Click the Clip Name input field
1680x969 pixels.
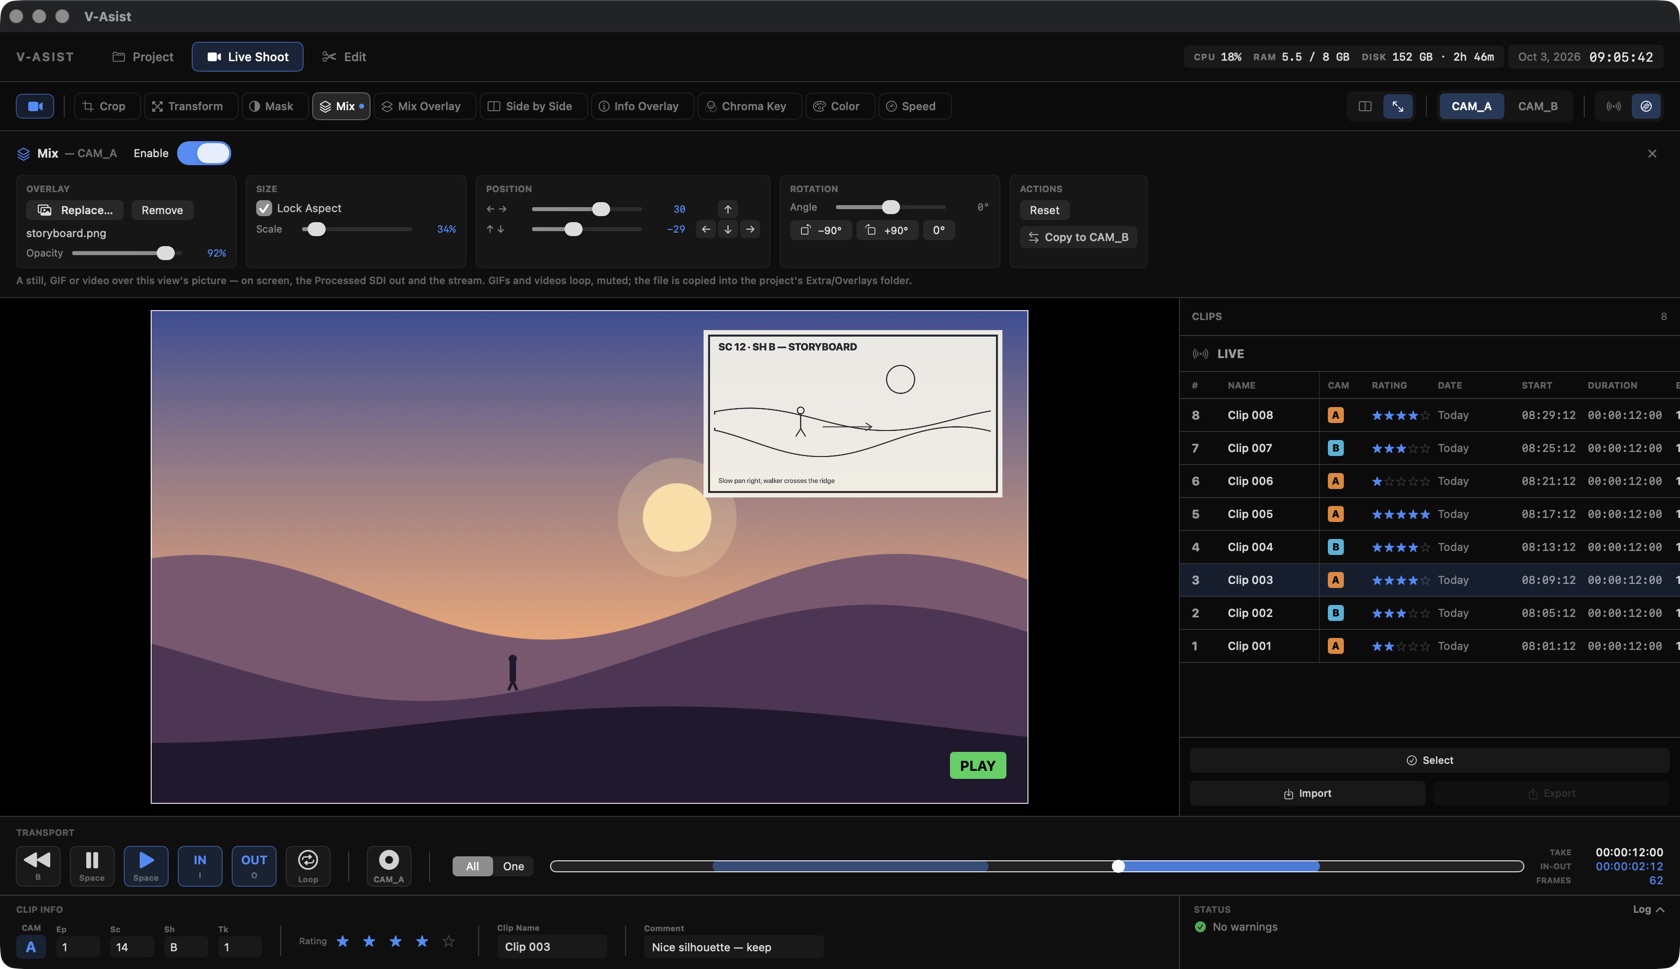[x=551, y=946]
